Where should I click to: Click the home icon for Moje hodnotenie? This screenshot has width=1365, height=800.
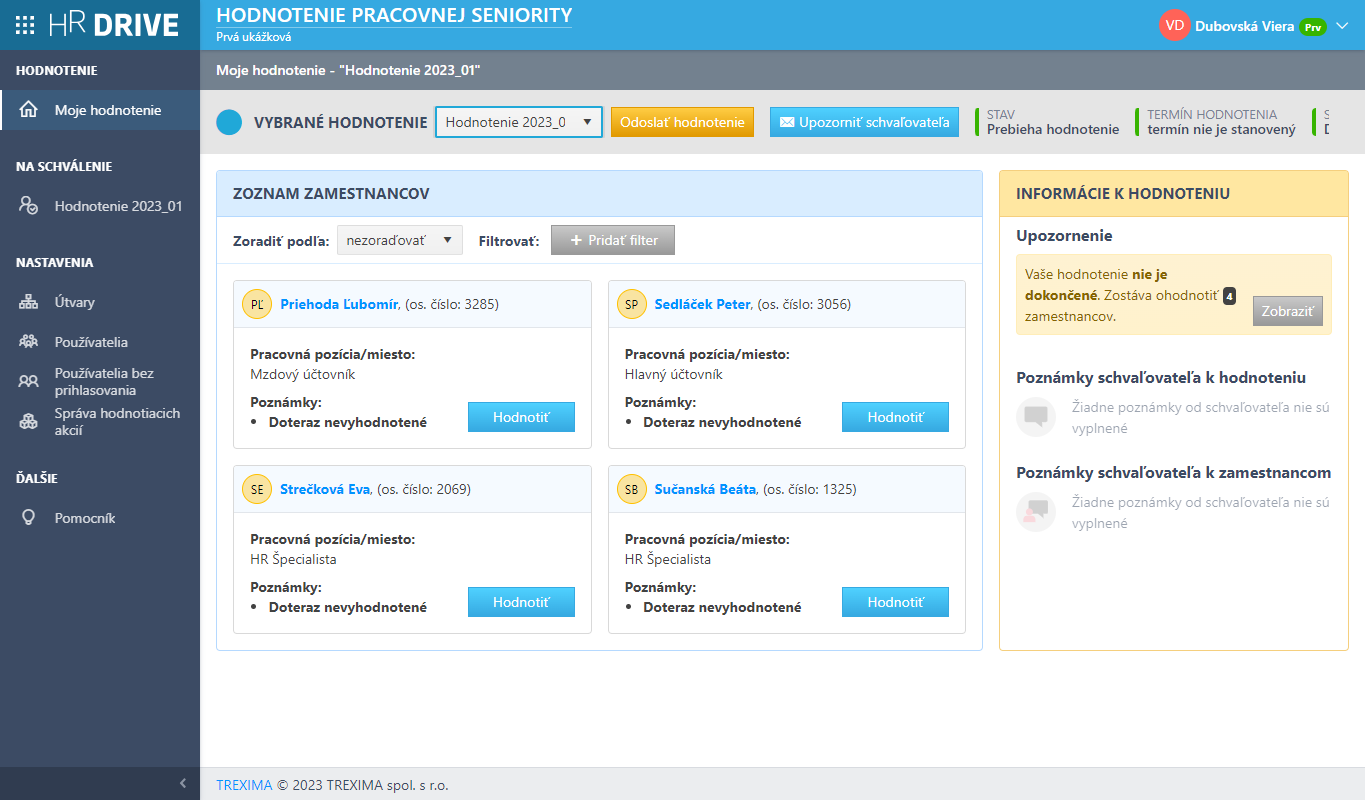(29, 110)
